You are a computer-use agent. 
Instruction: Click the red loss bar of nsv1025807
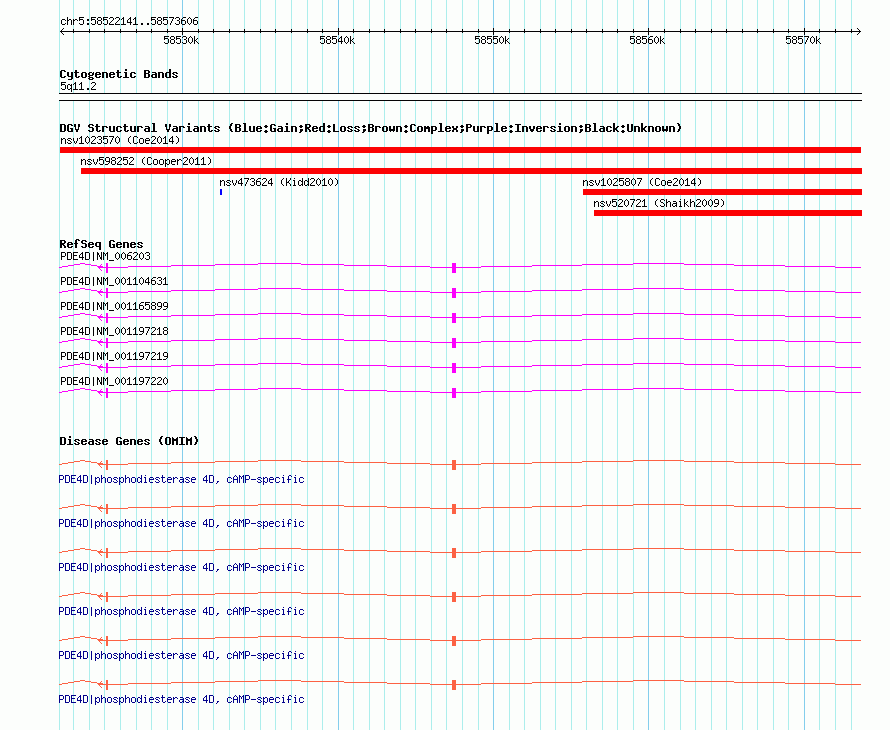coord(723,192)
